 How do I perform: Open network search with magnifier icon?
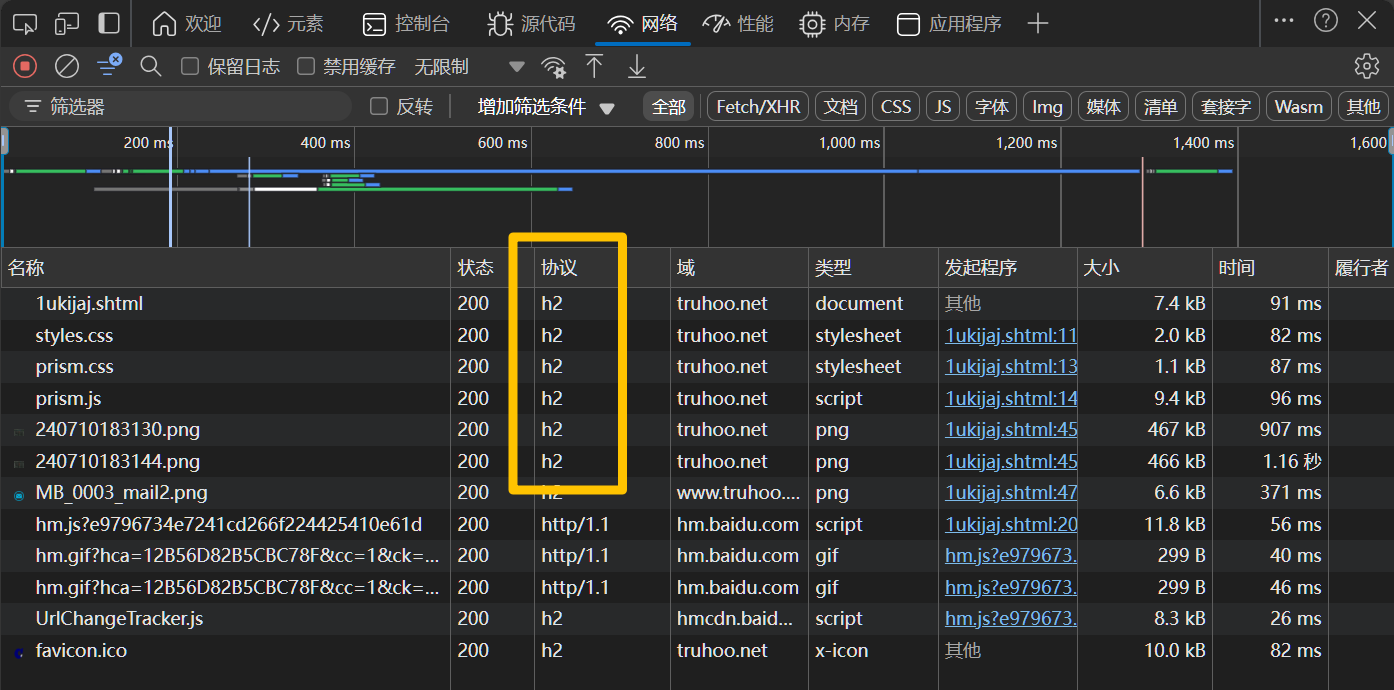pyautogui.click(x=151, y=67)
